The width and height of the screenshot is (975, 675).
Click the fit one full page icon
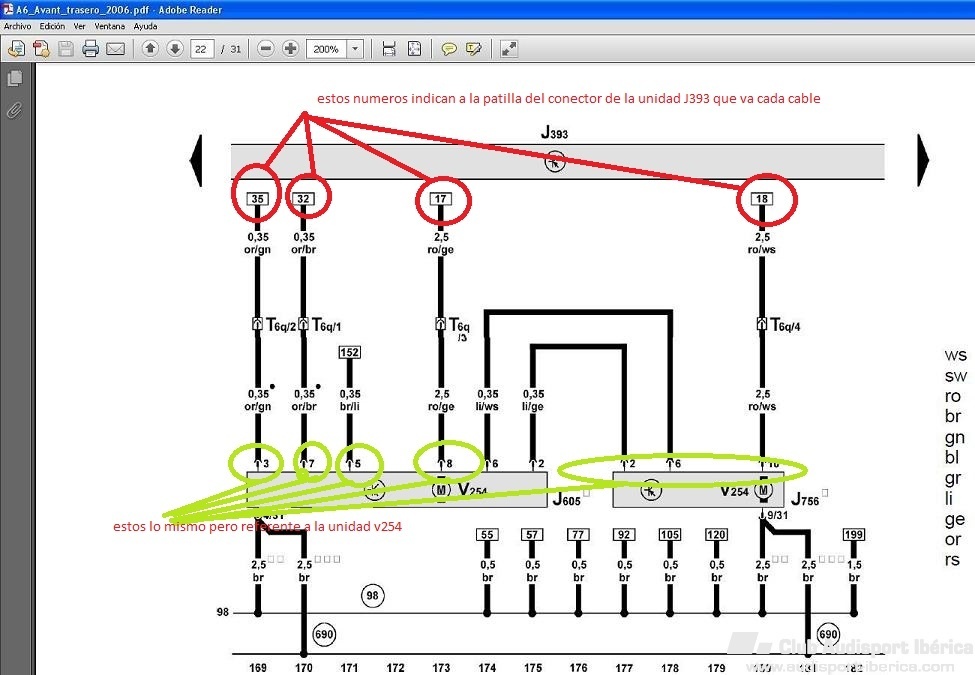(414, 48)
